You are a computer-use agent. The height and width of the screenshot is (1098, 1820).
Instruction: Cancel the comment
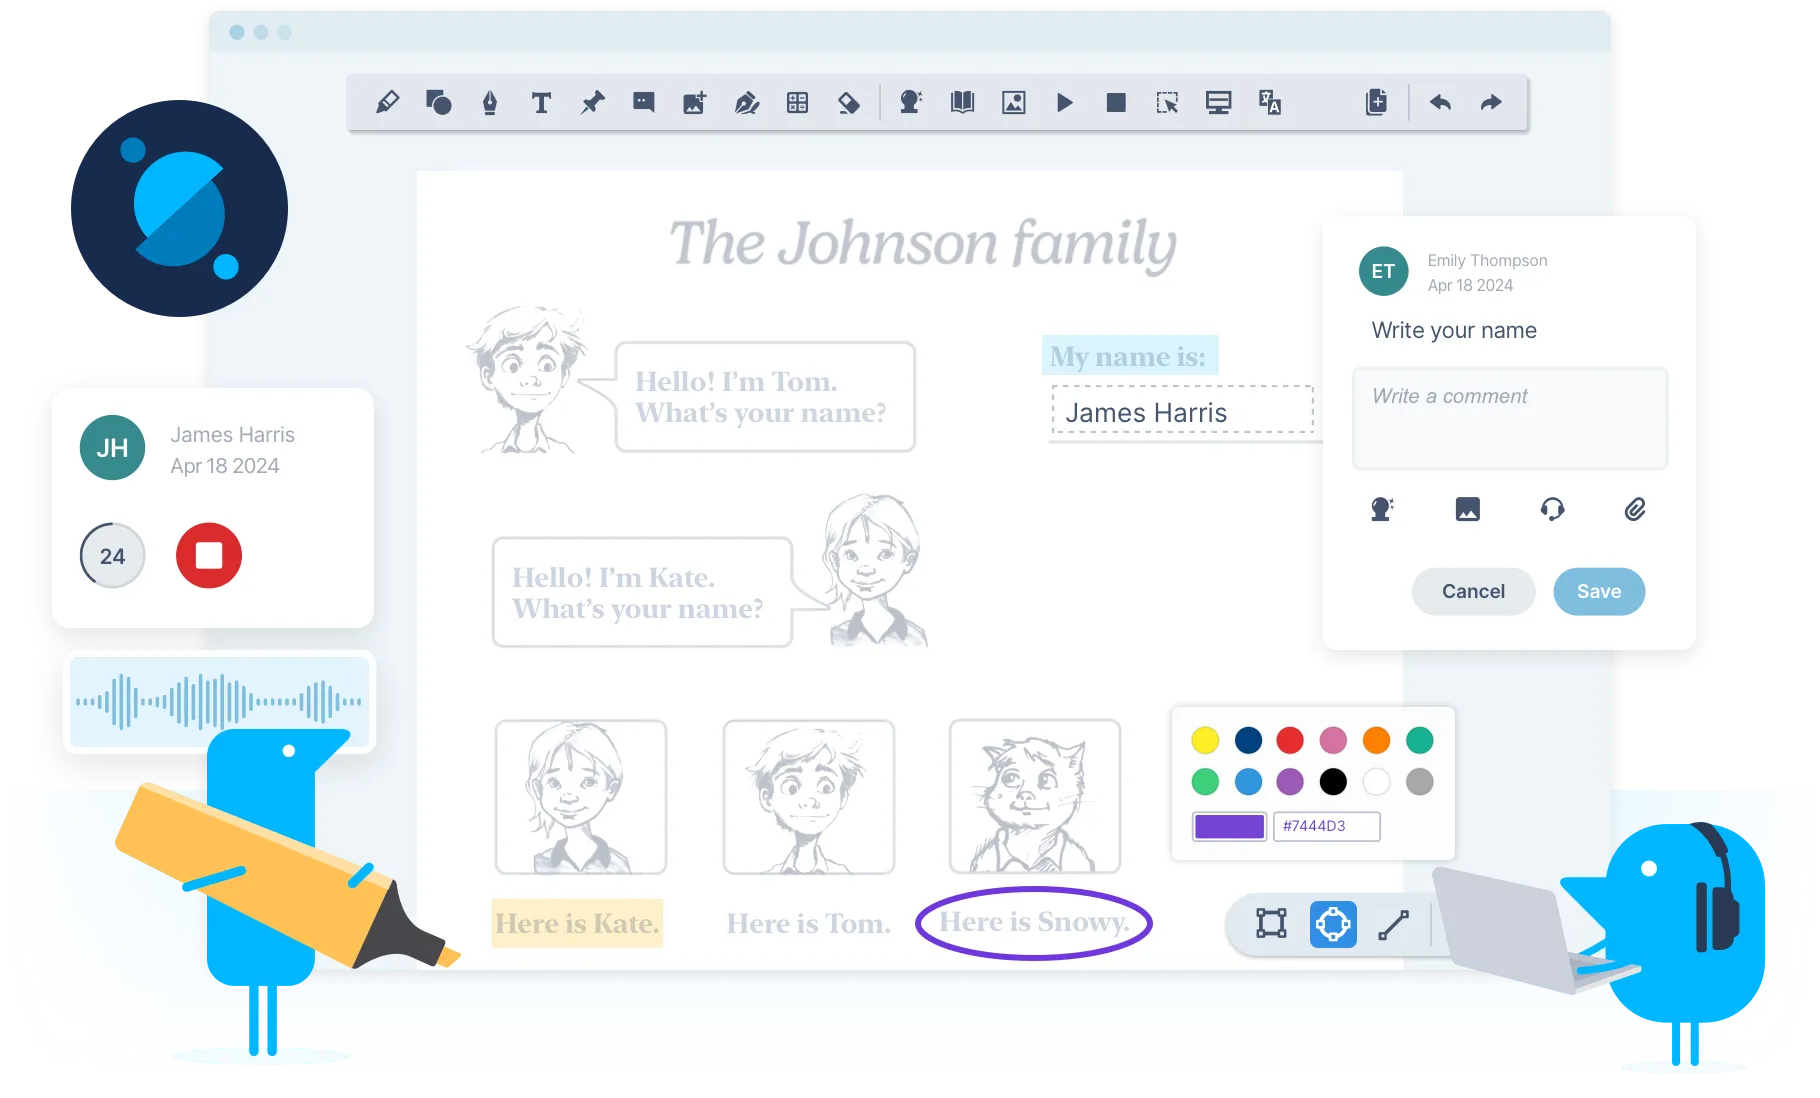(x=1473, y=591)
